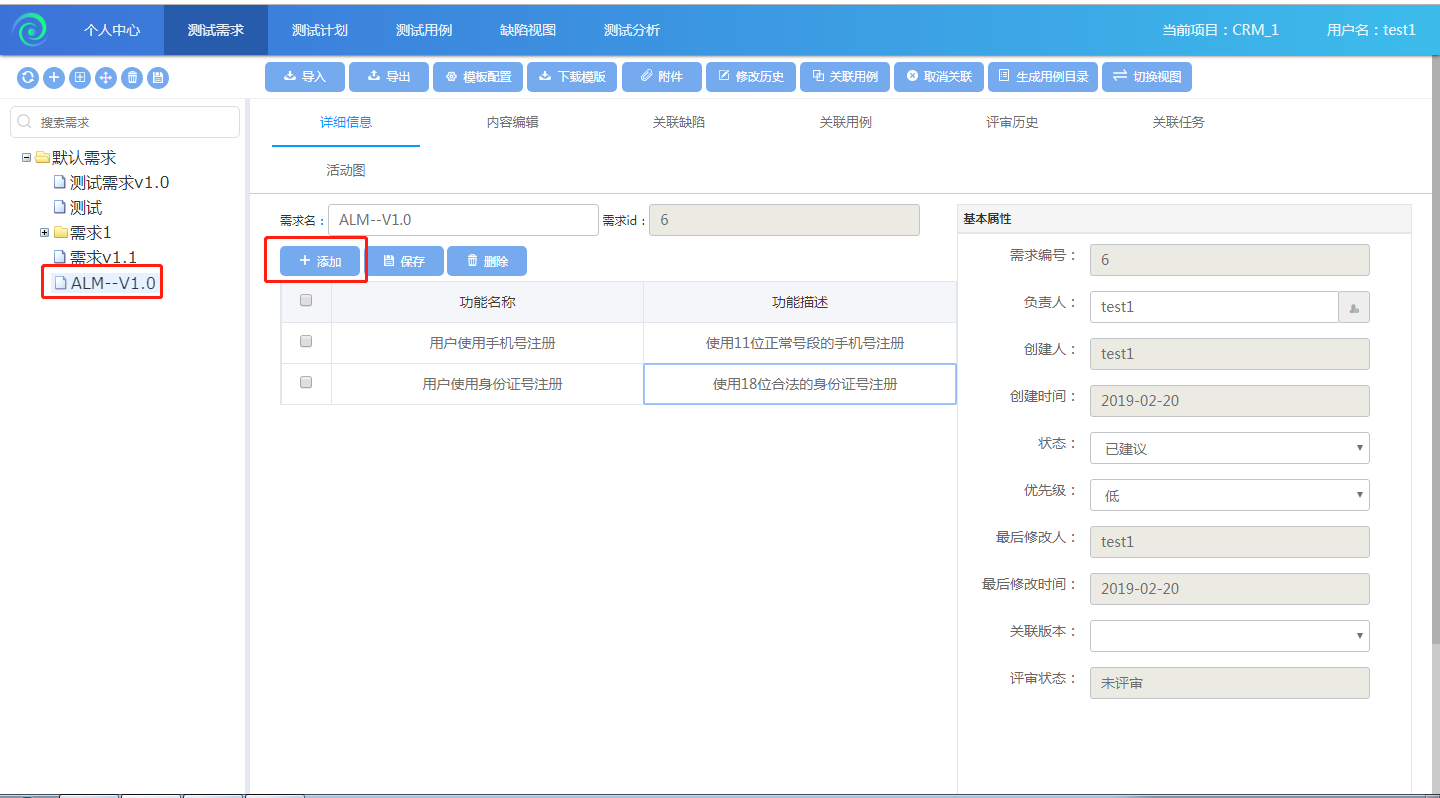Image resolution: width=1440 pixels, height=798 pixels.
Task: Open the 优先级 dropdown showing 低
Action: point(1229,495)
